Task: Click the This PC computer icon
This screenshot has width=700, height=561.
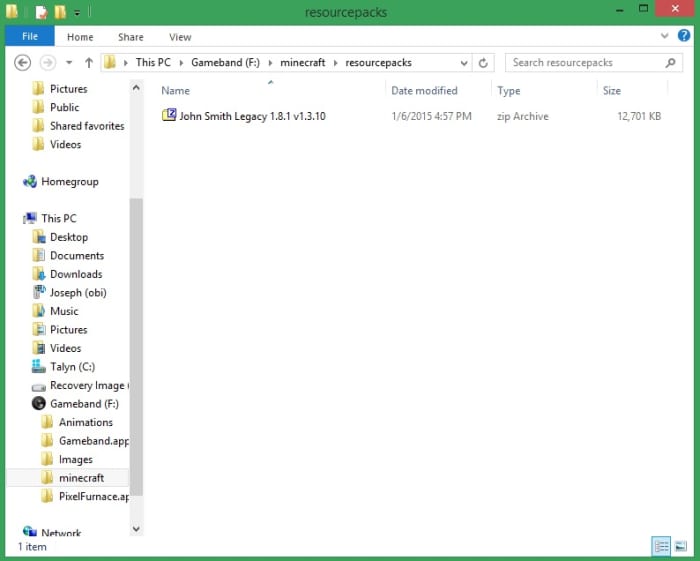Action: [x=30, y=218]
